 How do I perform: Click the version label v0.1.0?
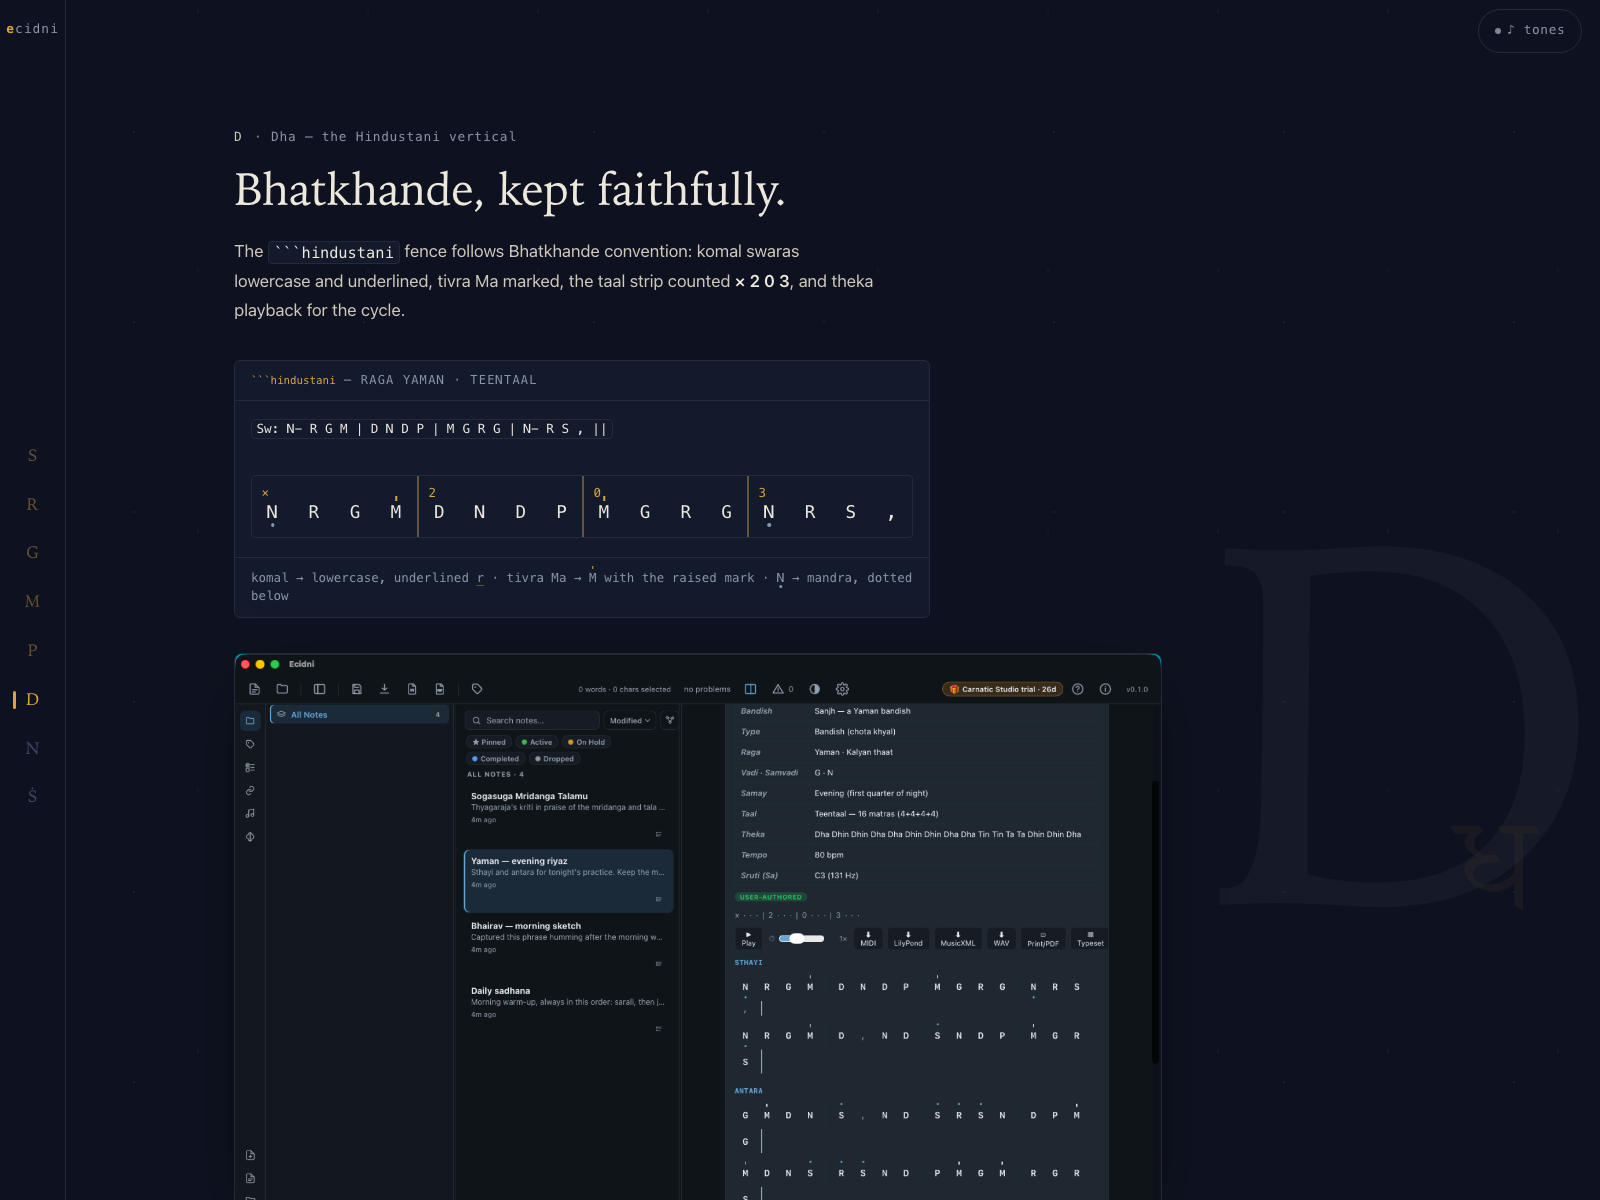point(1137,689)
